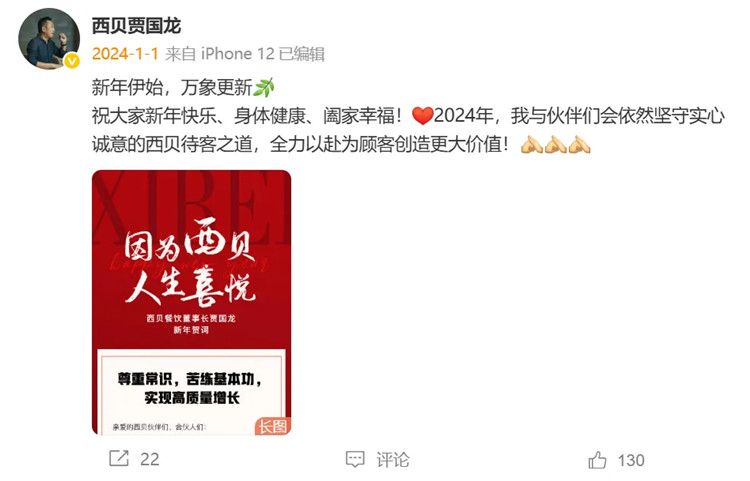
Task: View edit history via 已编辑 label
Action: point(301,54)
